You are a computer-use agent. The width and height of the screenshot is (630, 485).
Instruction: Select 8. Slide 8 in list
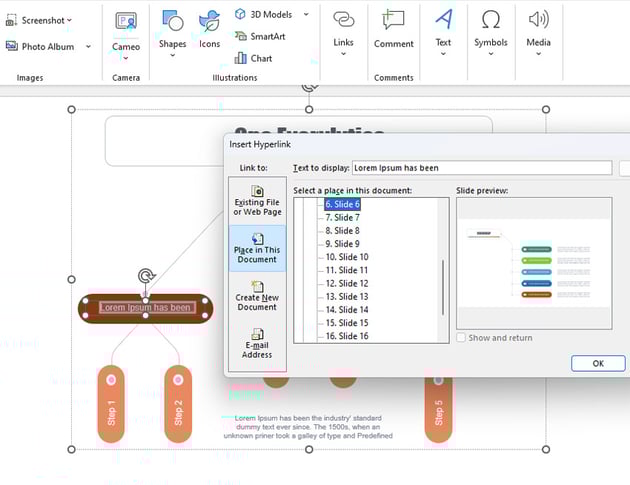[x=342, y=231]
